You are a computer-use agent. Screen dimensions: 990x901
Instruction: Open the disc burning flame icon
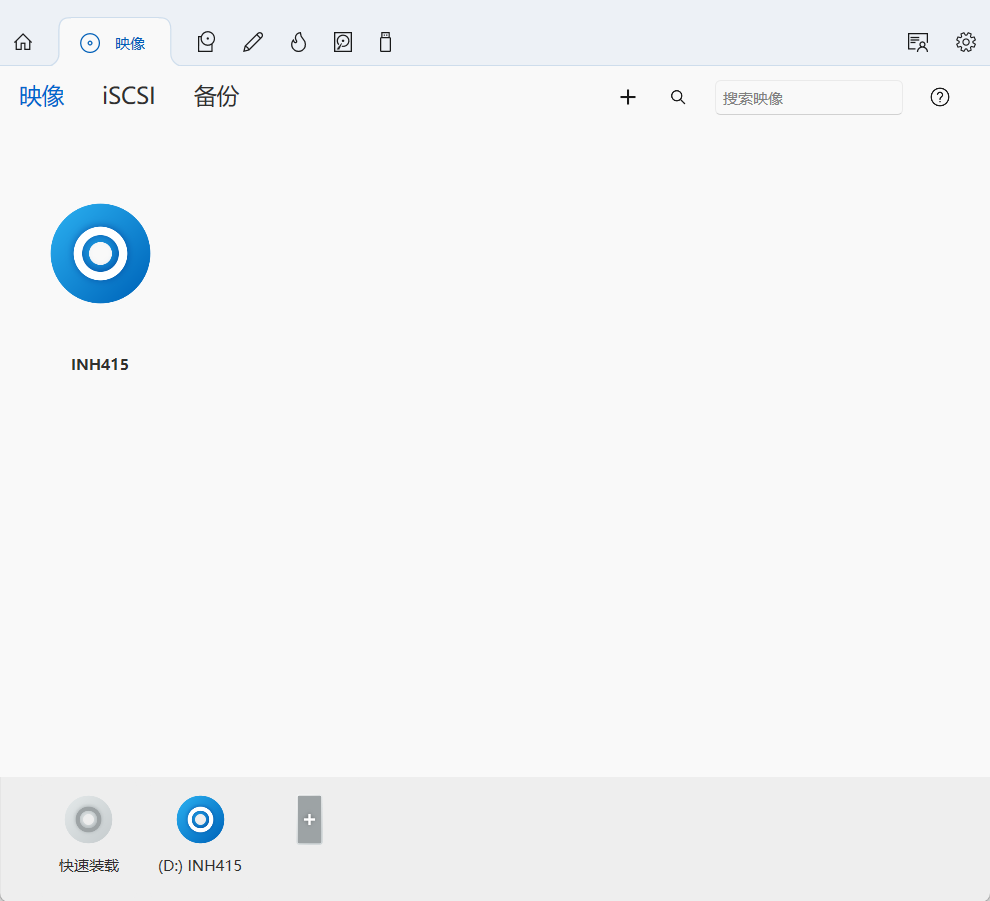[x=298, y=42]
